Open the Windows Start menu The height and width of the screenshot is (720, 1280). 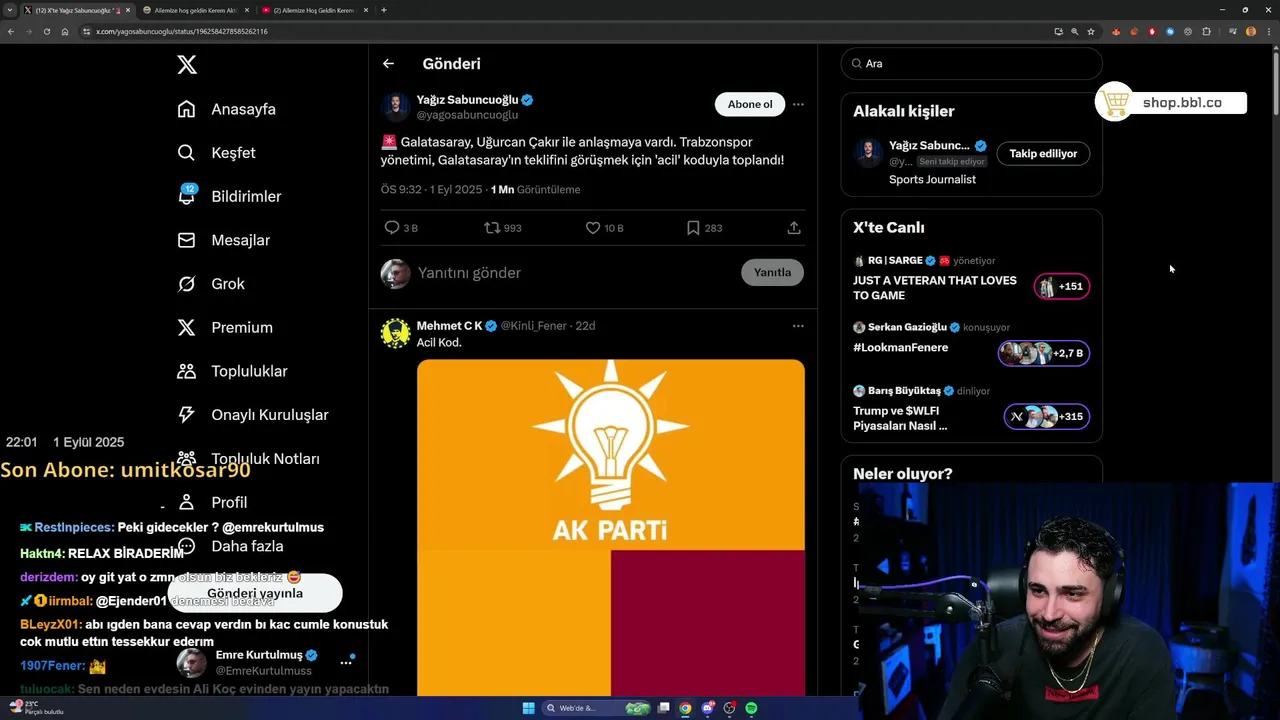(528, 708)
